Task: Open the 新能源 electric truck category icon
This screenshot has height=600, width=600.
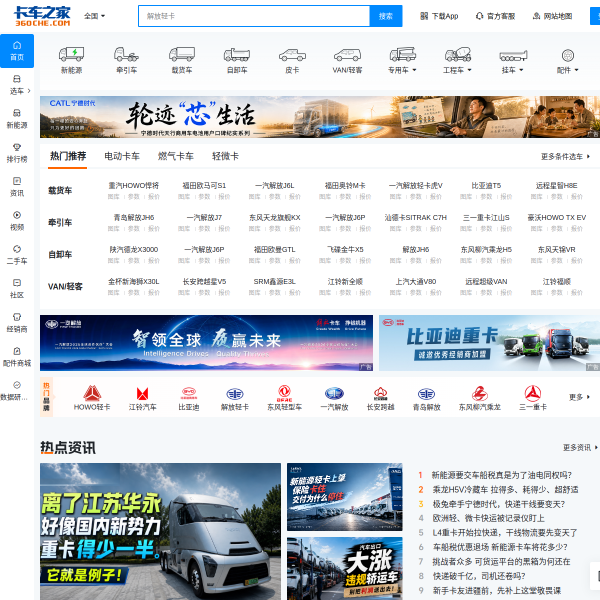Action: [x=72, y=60]
